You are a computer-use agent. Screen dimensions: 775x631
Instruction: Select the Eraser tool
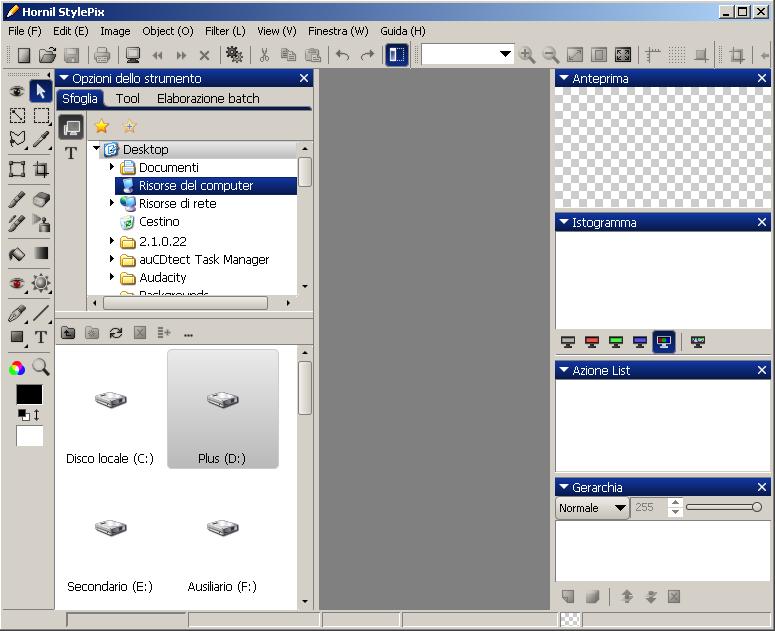(x=41, y=200)
